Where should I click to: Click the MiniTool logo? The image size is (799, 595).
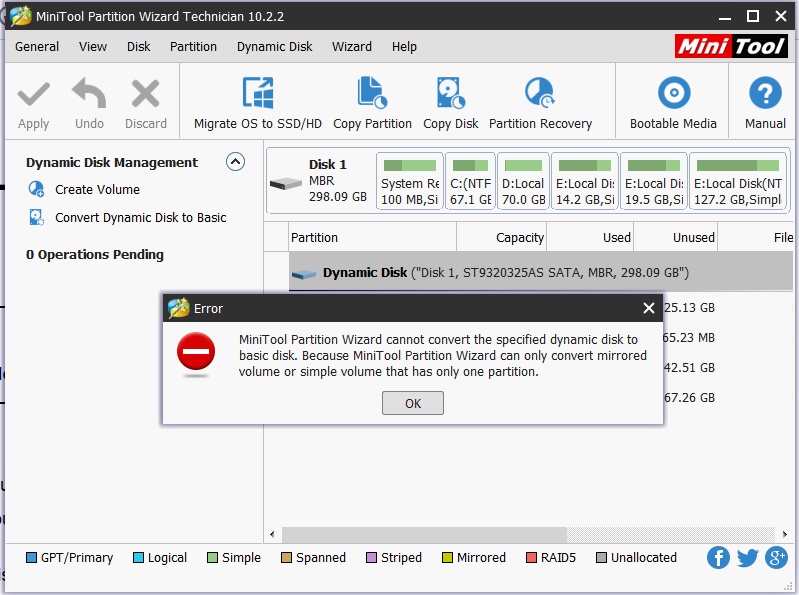pos(731,46)
